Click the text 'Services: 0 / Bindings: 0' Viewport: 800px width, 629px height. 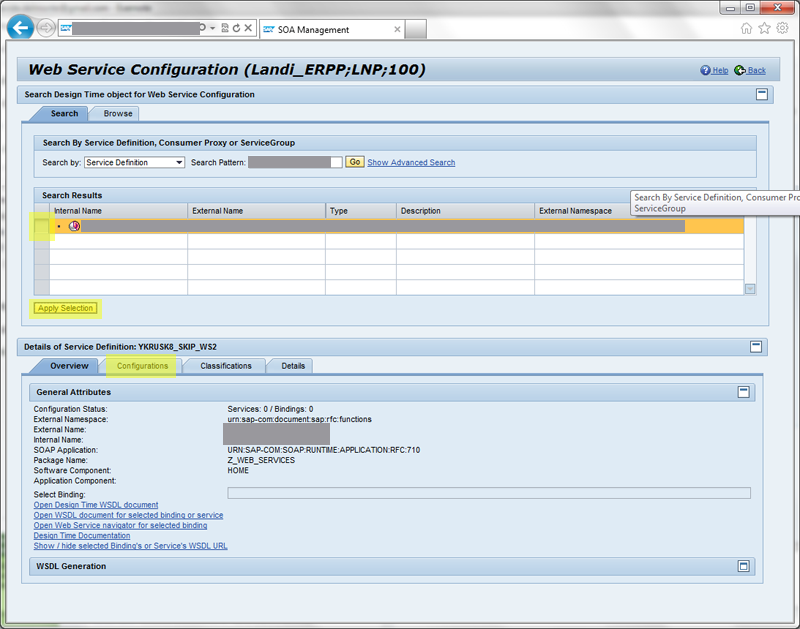(x=270, y=409)
